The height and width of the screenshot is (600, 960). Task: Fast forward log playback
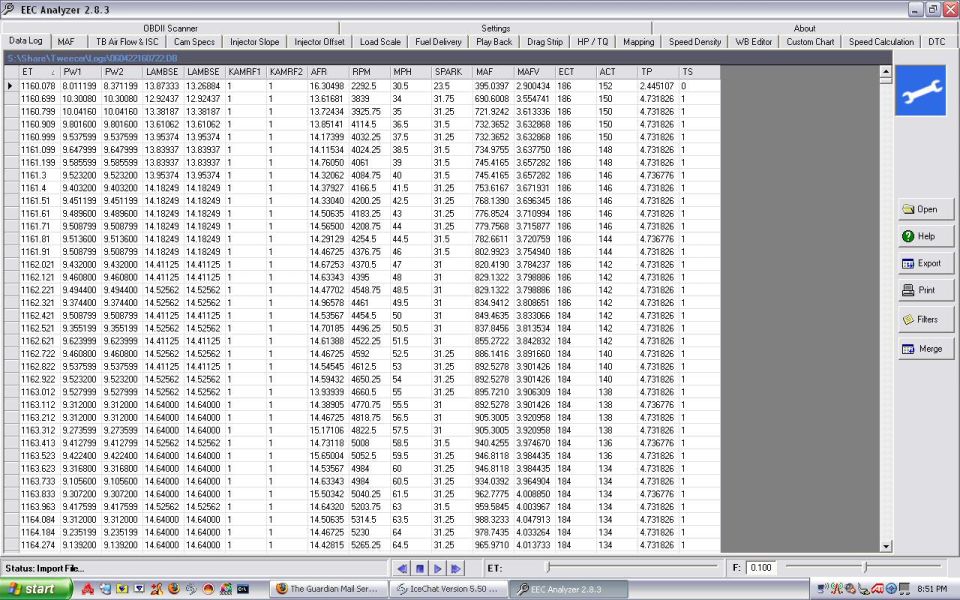tap(456, 569)
